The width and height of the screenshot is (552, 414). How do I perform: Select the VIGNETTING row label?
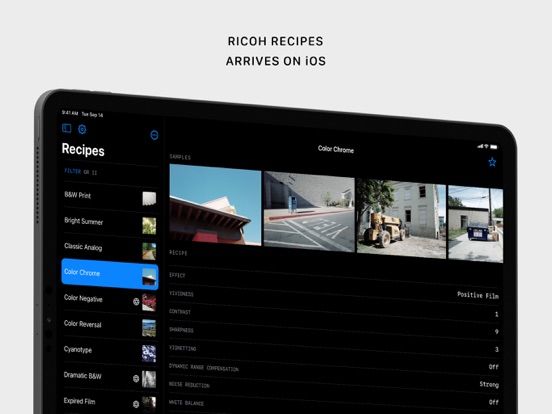[x=183, y=348]
